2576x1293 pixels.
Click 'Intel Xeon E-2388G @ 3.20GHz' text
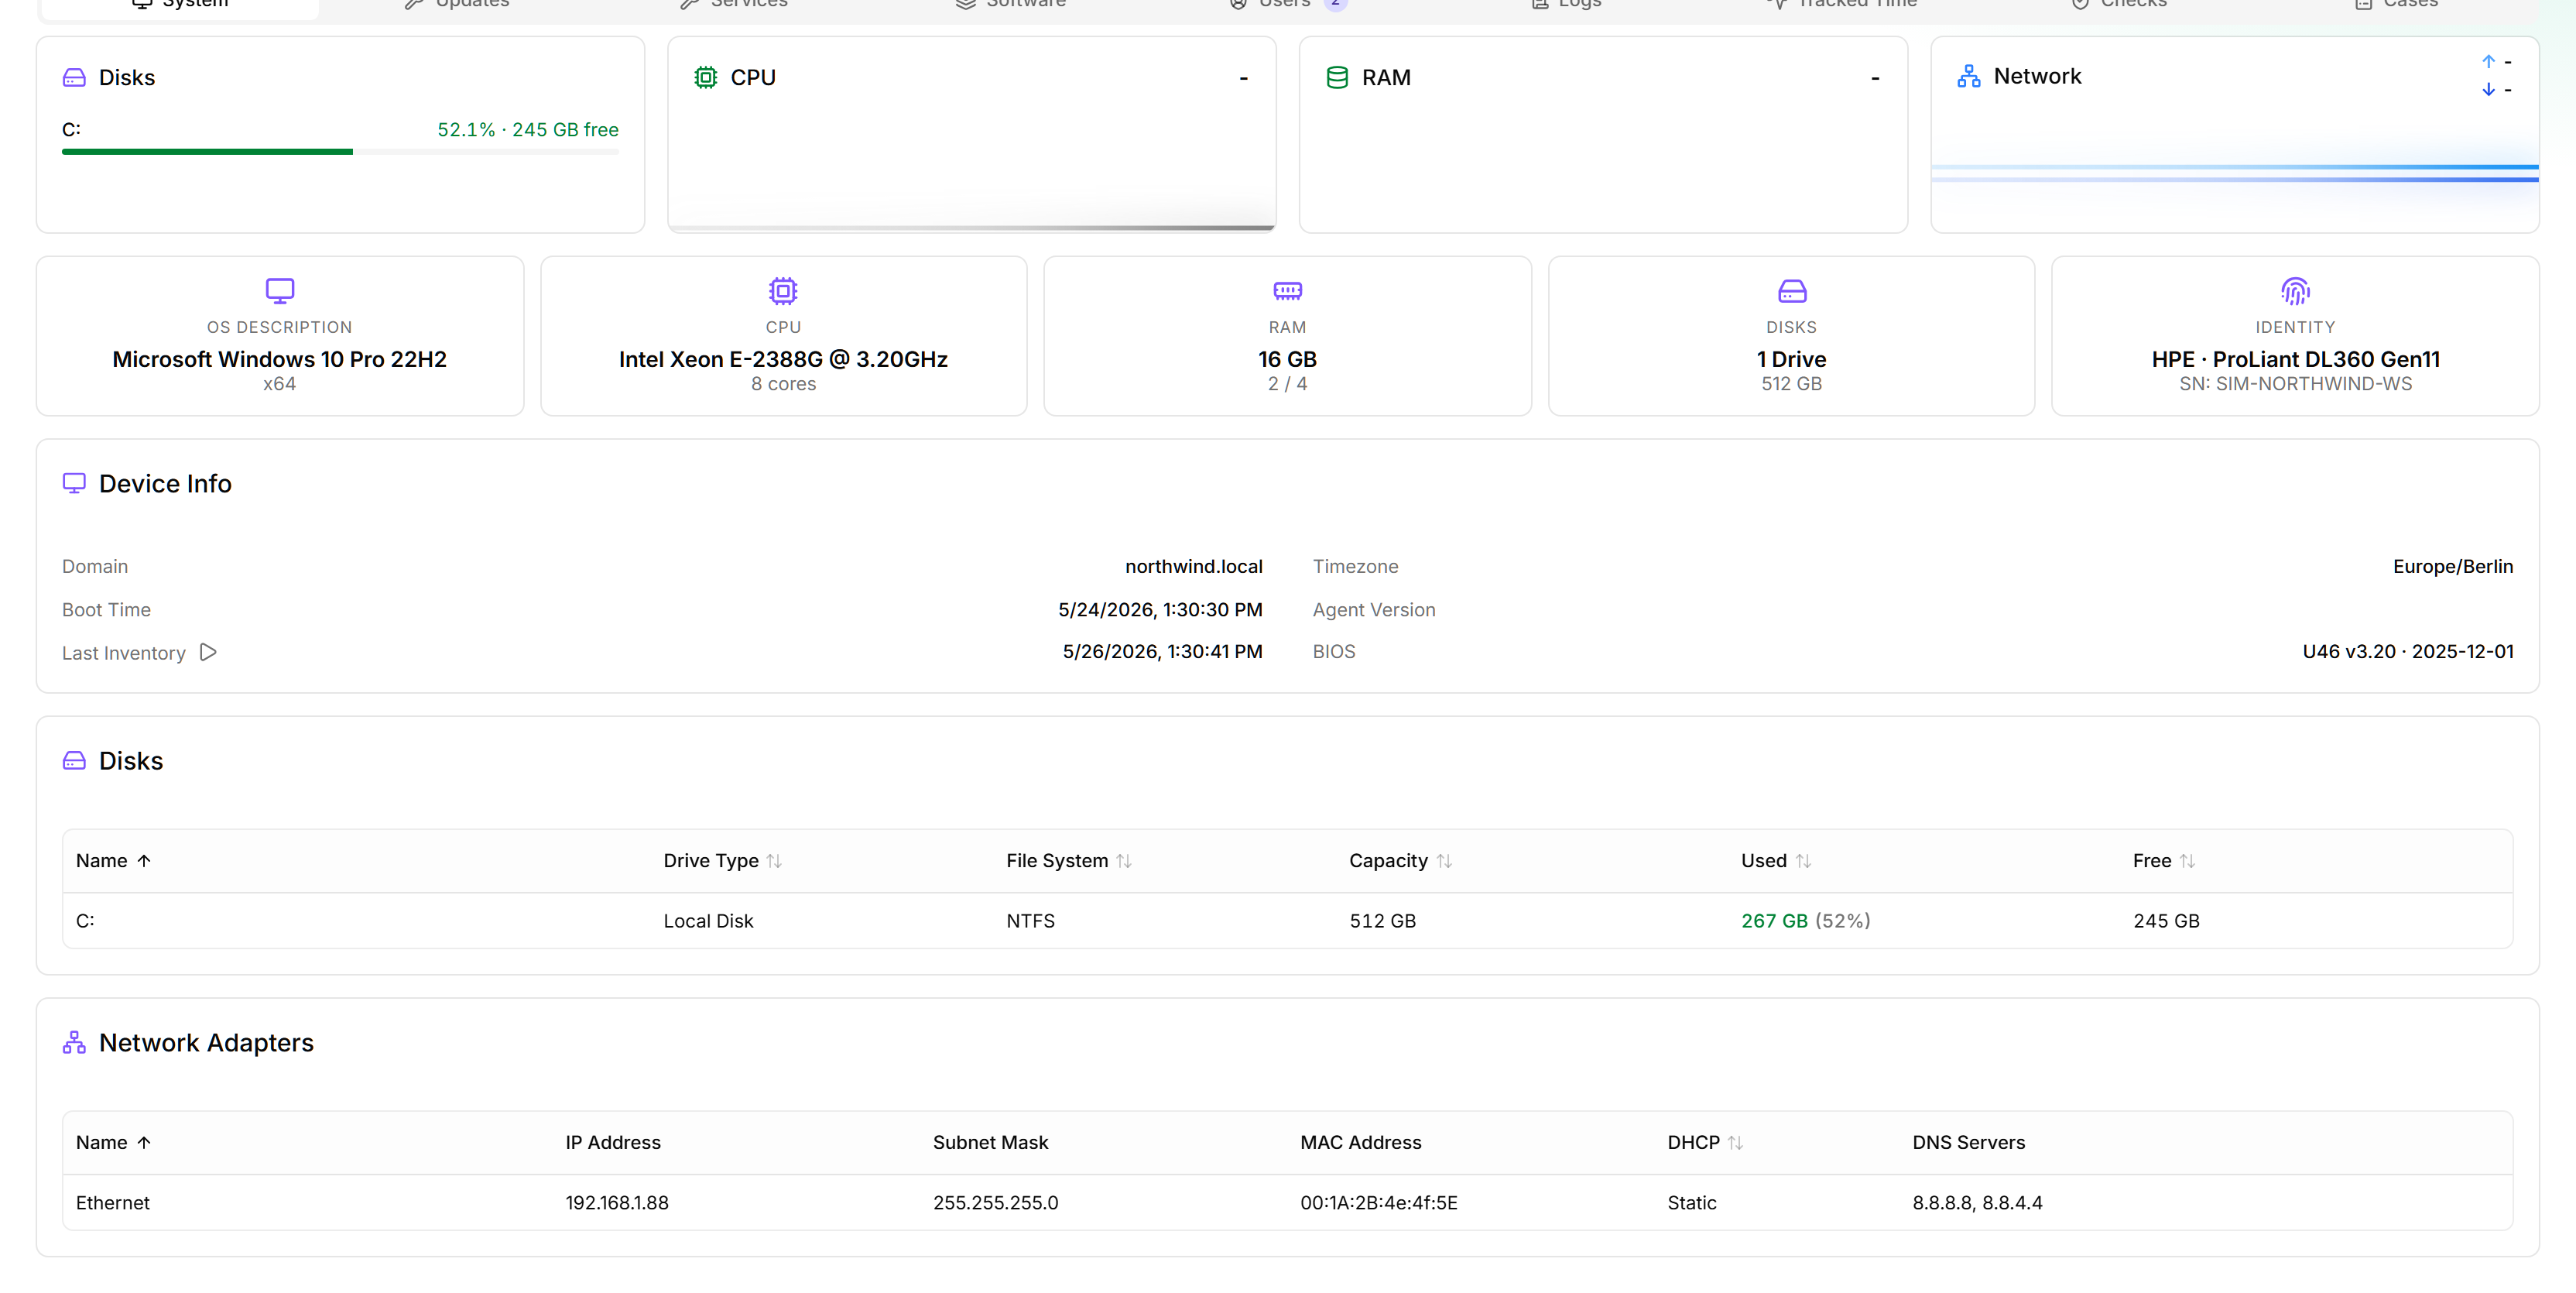(x=783, y=359)
